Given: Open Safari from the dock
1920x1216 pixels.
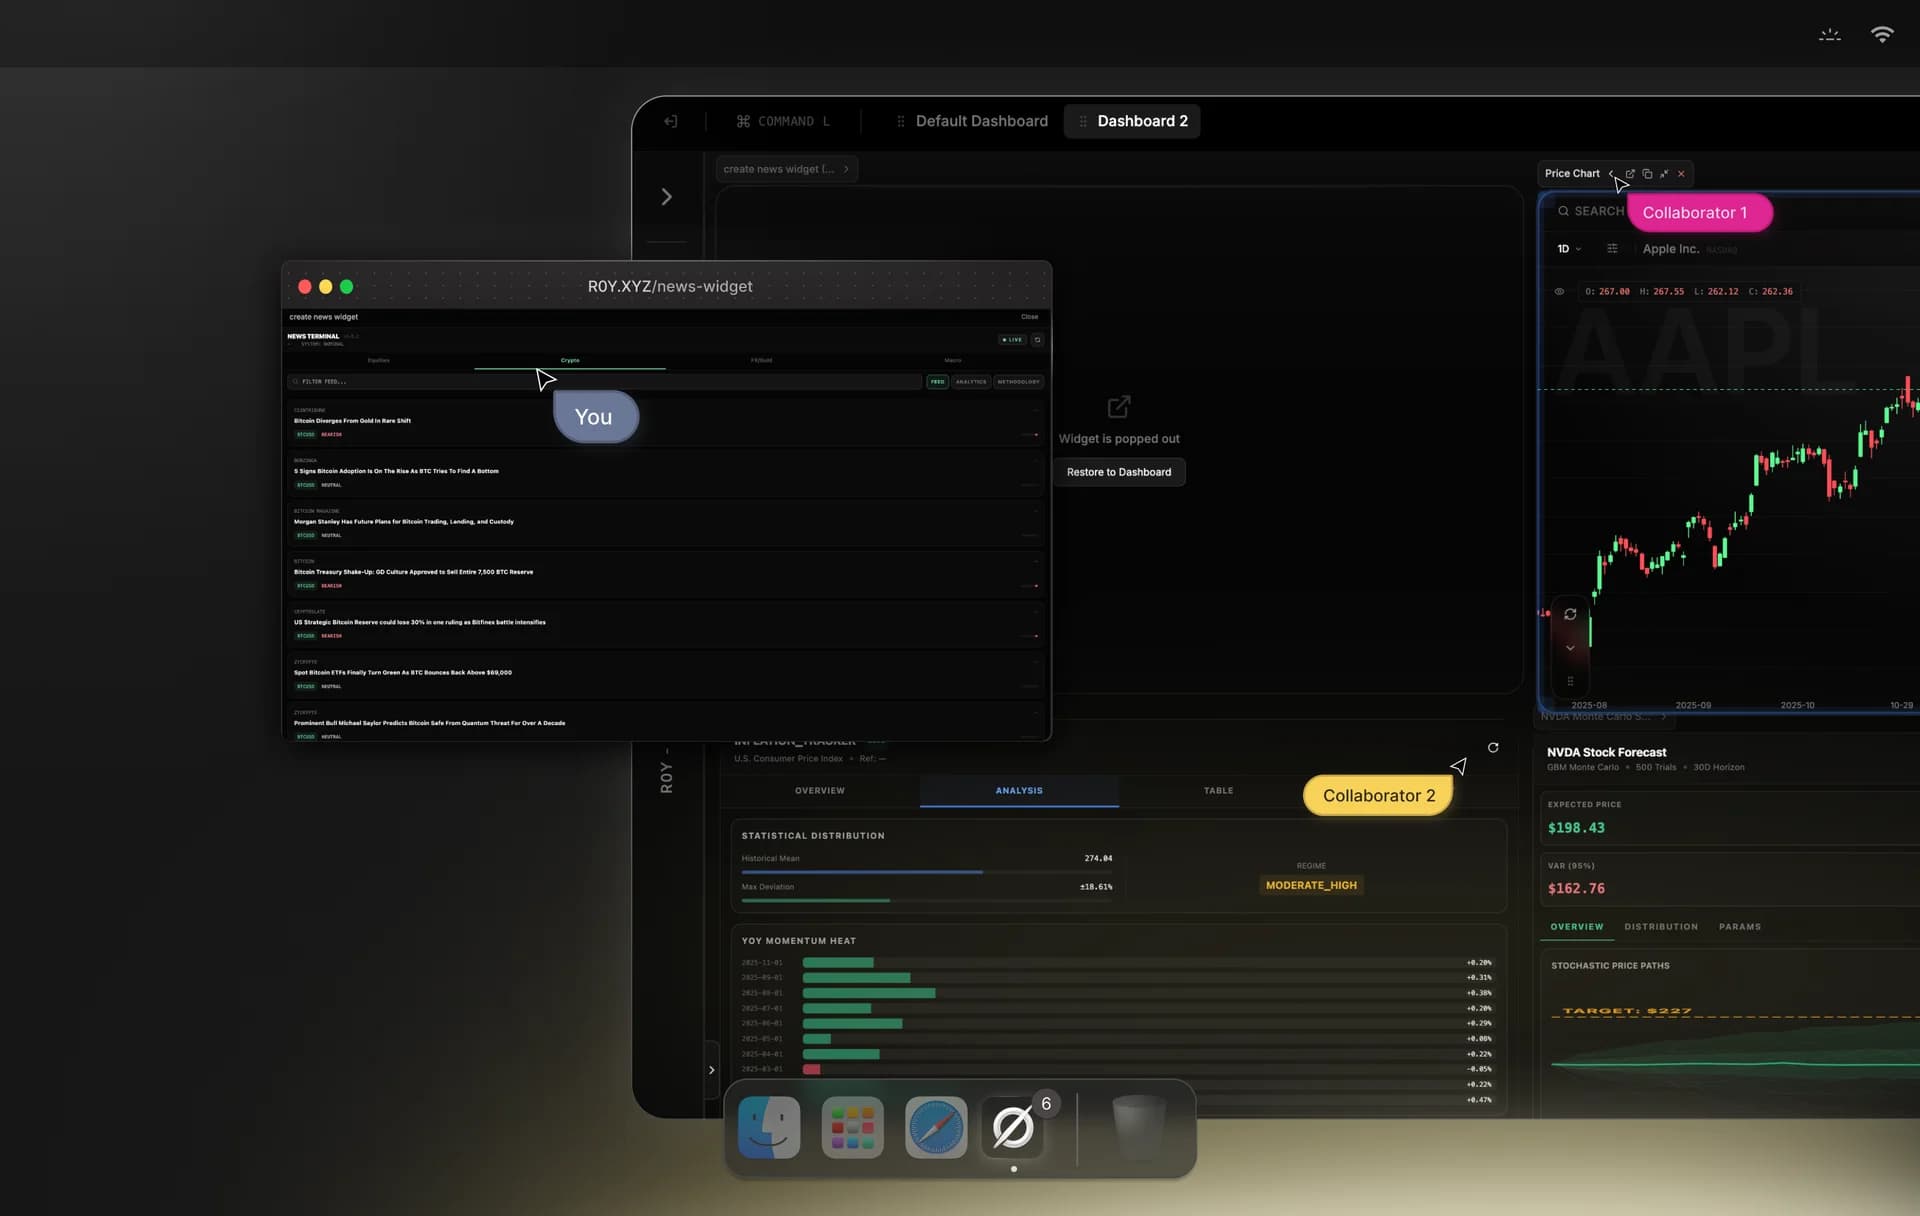Looking at the screenshot, I should pos(936,1127).
